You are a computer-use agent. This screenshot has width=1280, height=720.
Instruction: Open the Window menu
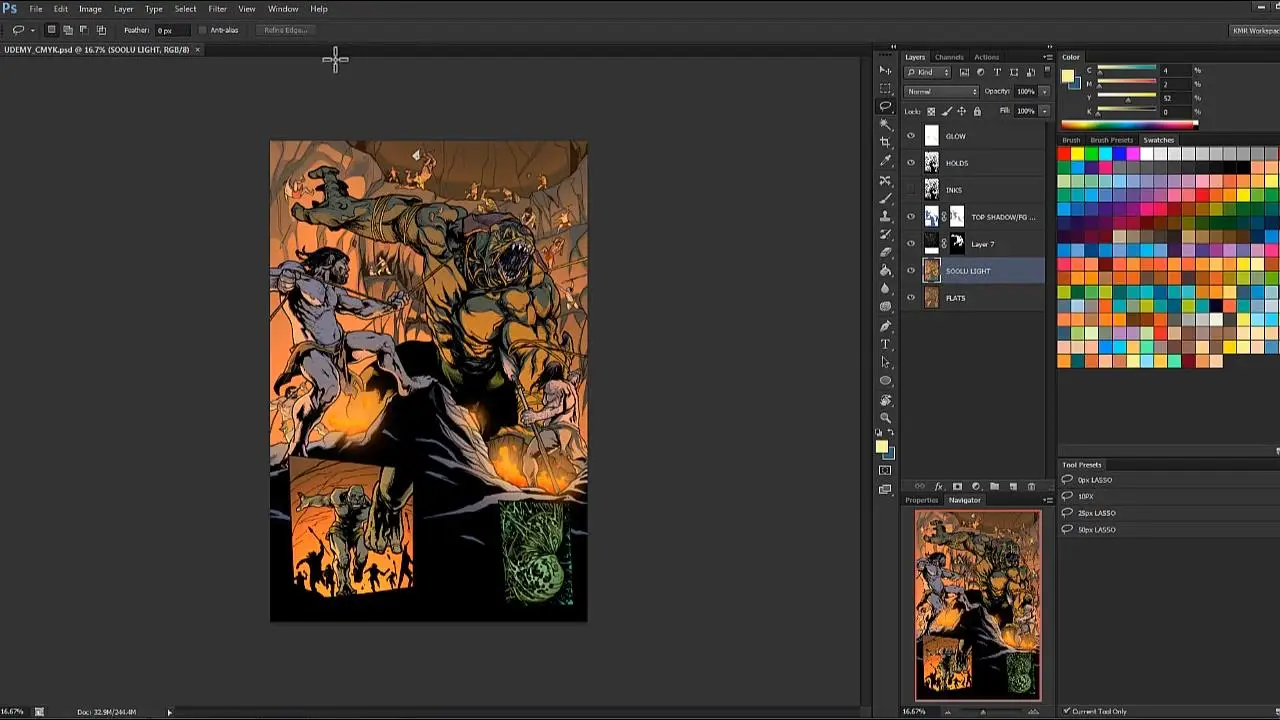click(283, 9)
